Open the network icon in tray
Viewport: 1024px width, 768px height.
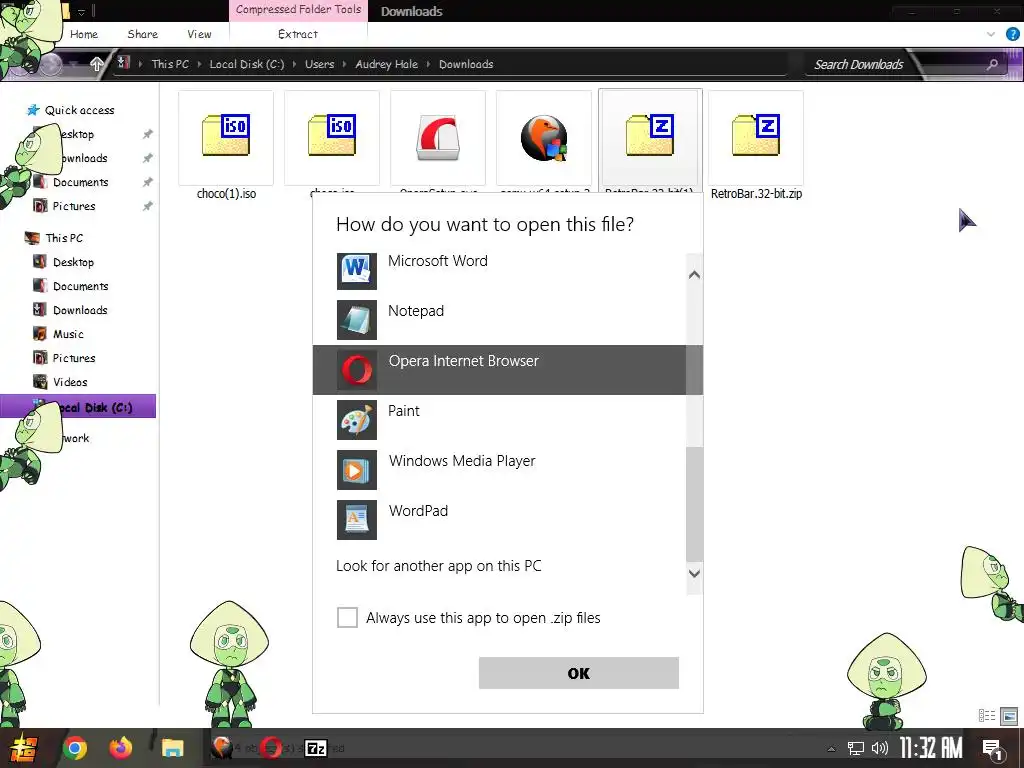pos(855,748)
